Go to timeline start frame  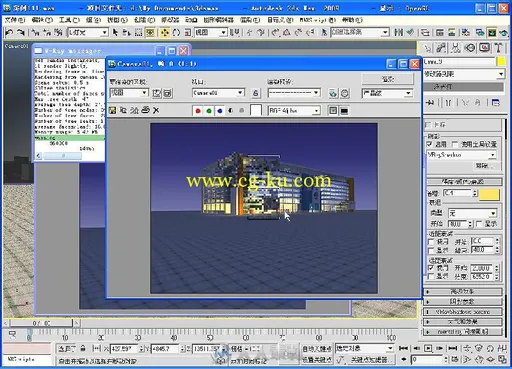pyautogui.click(x=403, y=348)
